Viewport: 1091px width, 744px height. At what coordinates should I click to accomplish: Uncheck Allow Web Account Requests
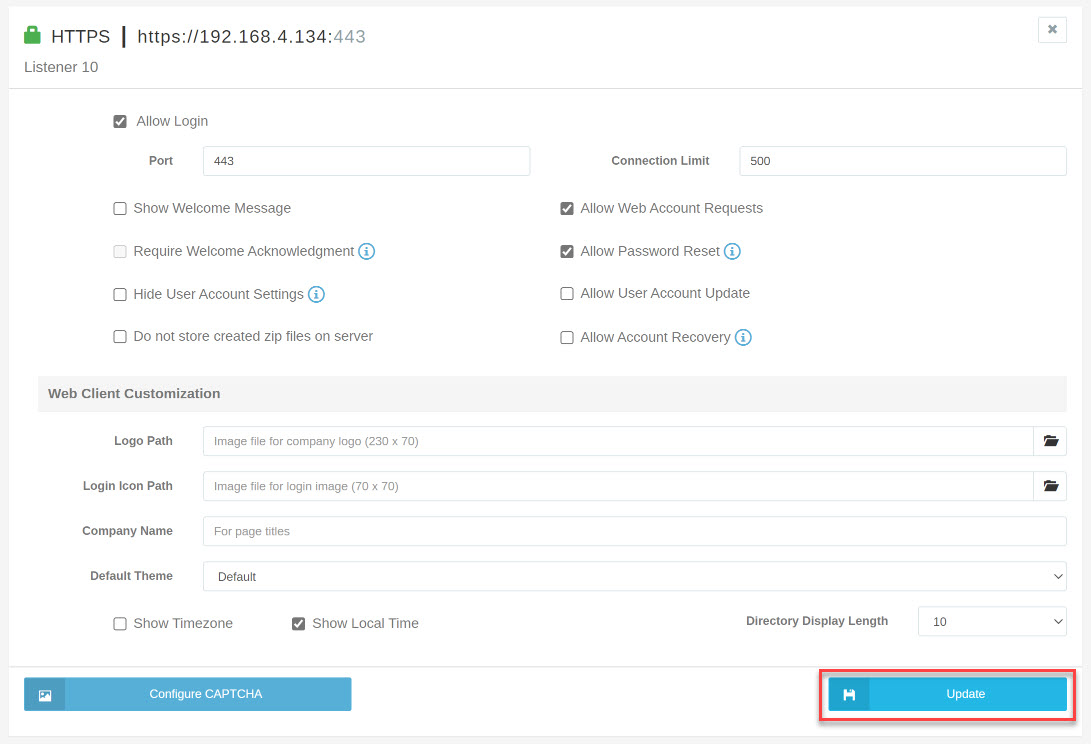pyautogui.click(x=567, y=209)
